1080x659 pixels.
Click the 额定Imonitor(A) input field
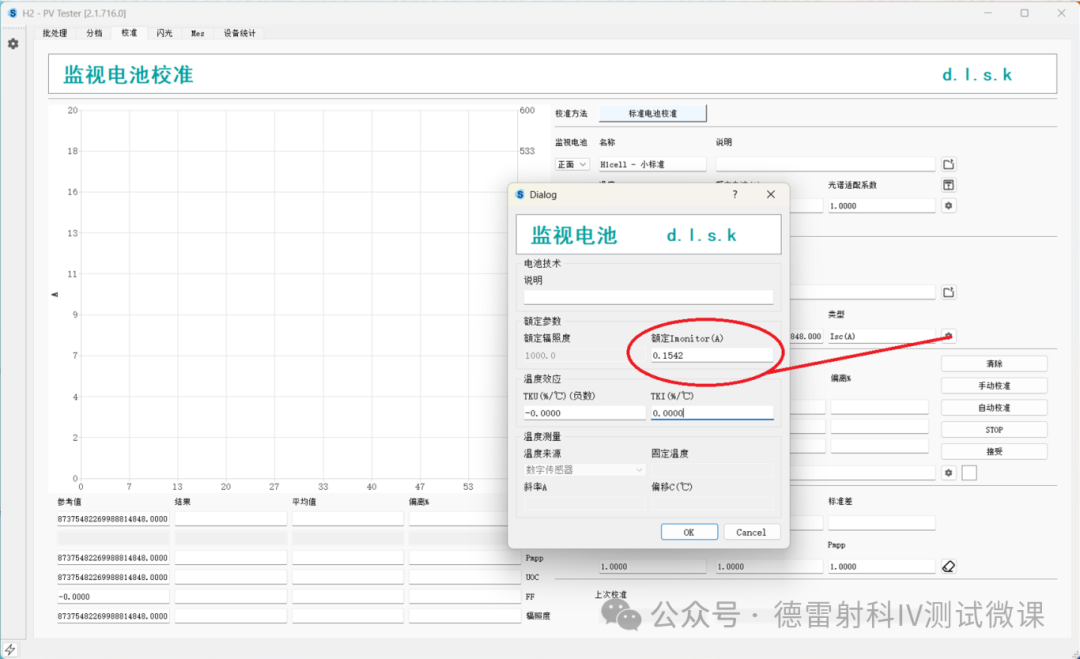tap(711, 355)
